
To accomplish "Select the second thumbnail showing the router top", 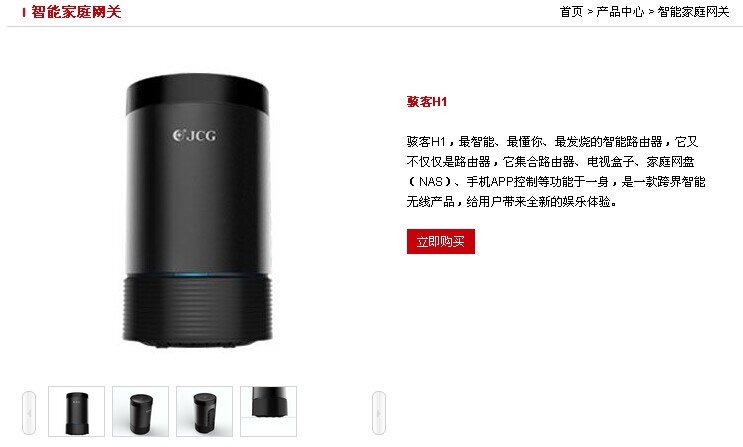I will point(140,411).
